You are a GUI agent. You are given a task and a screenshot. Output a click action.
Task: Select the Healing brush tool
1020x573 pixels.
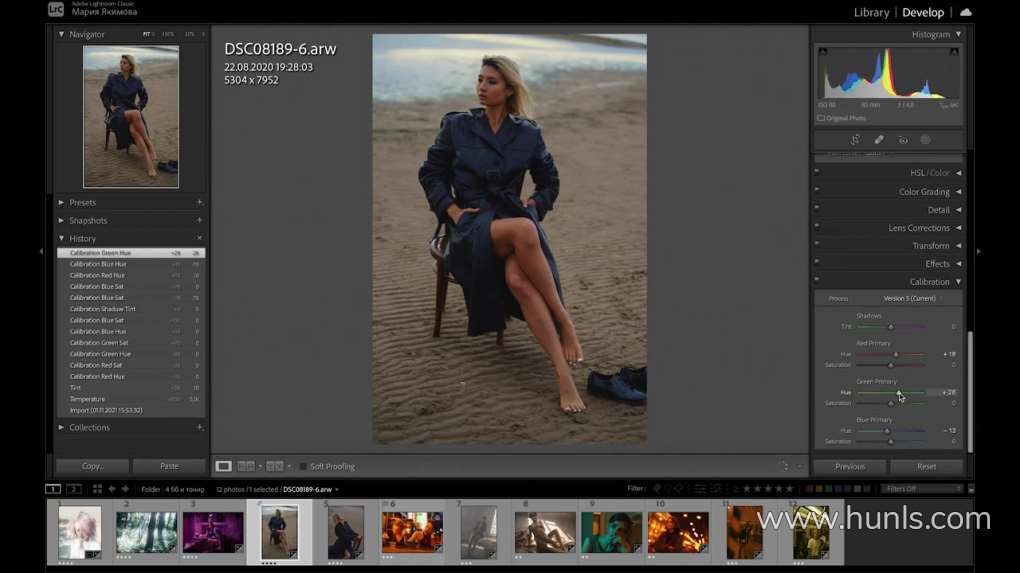pyautogui.click(x=879, y=140)
